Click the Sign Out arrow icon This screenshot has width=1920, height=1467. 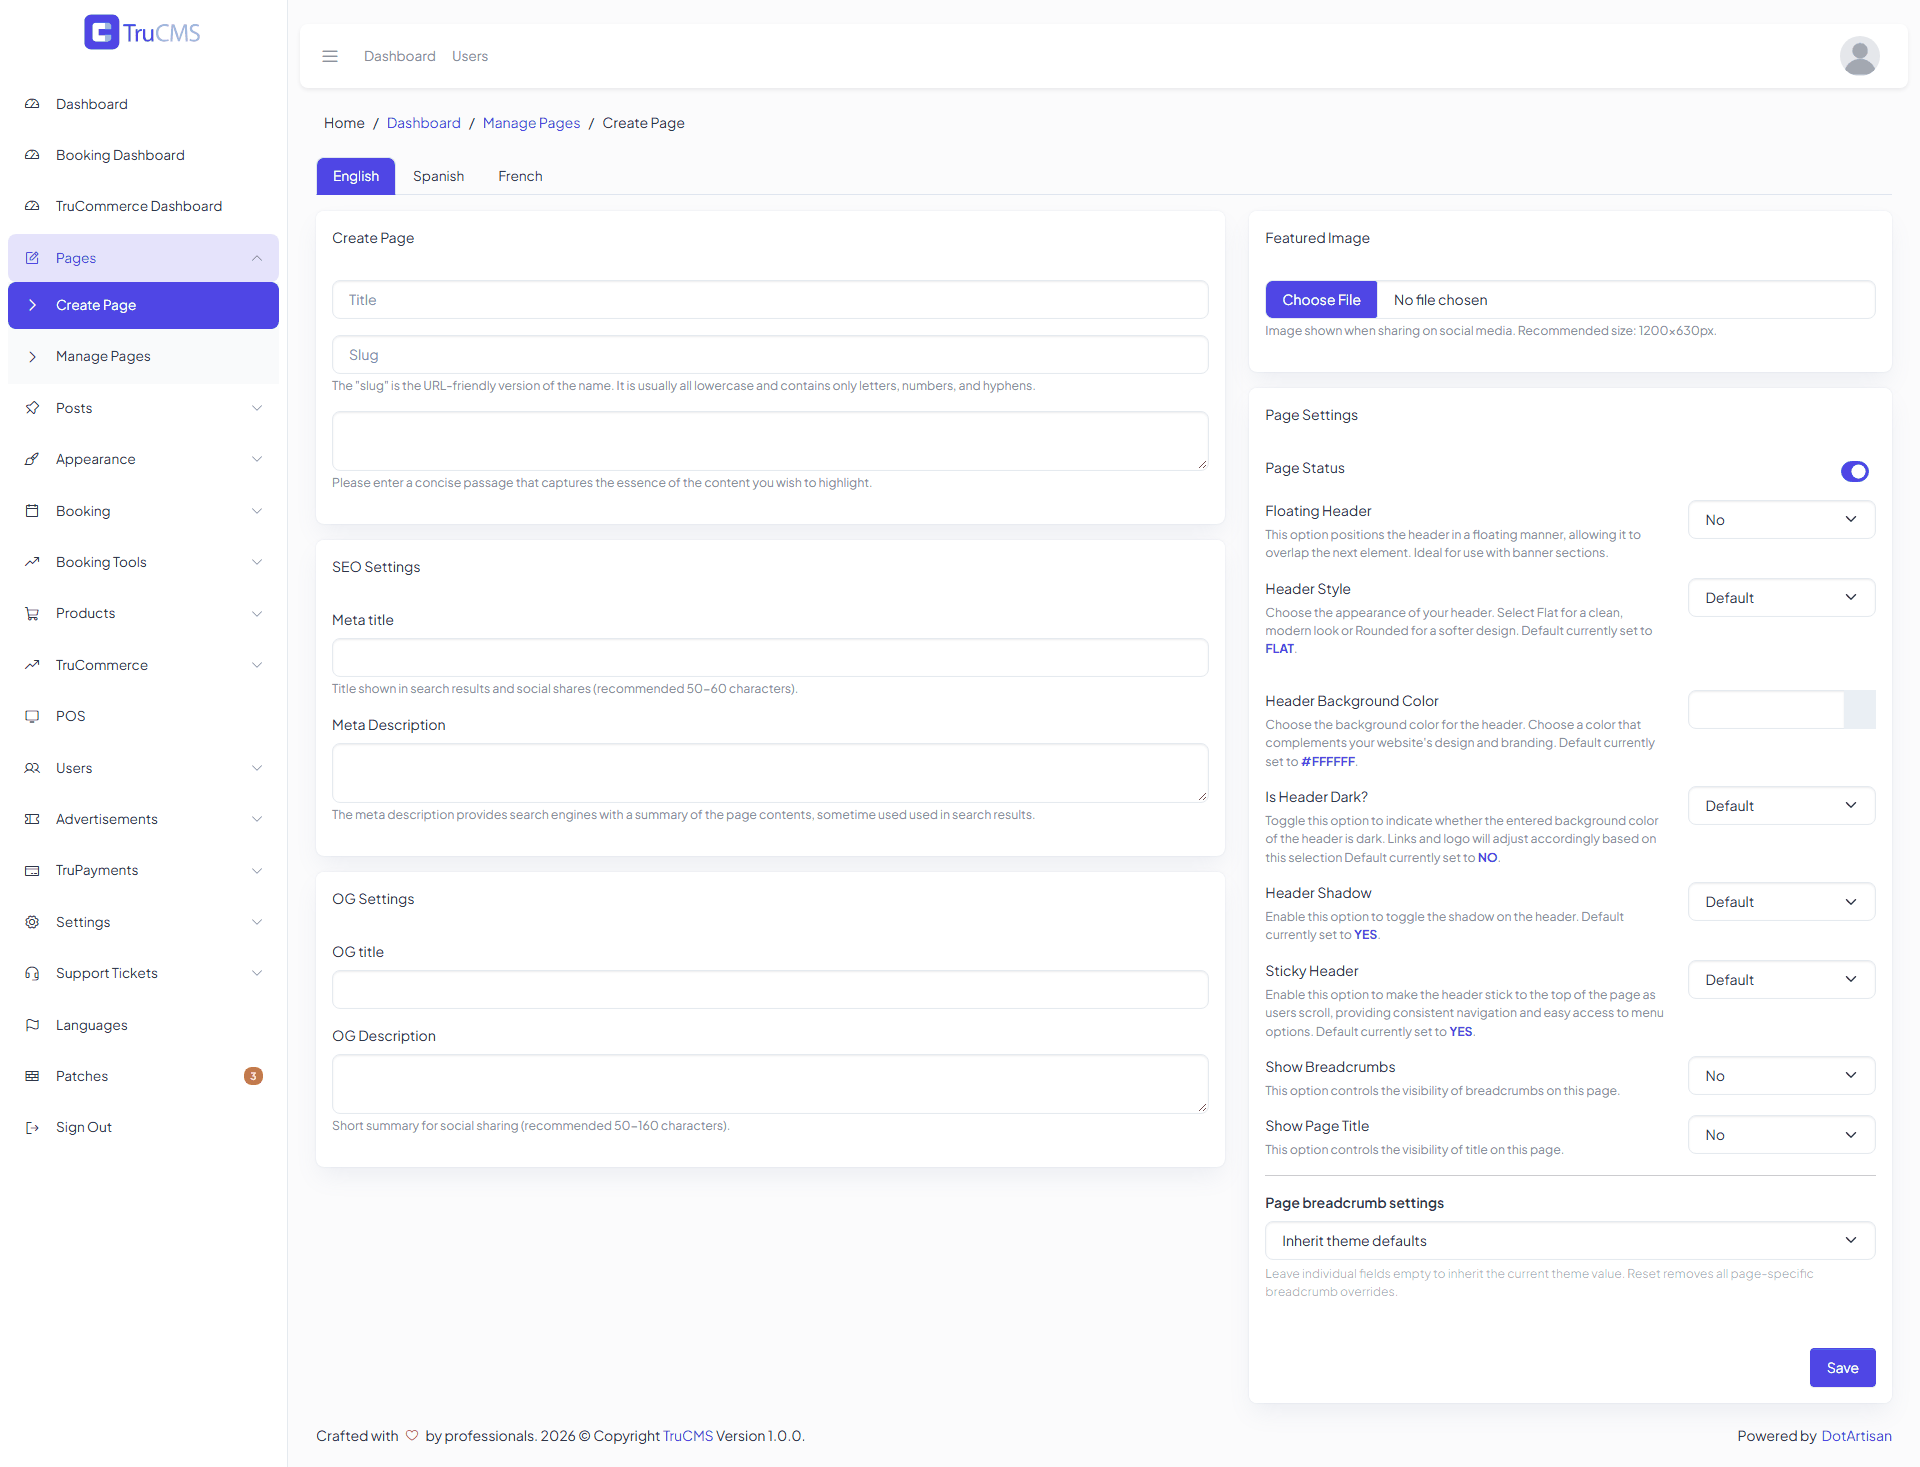32,1127
